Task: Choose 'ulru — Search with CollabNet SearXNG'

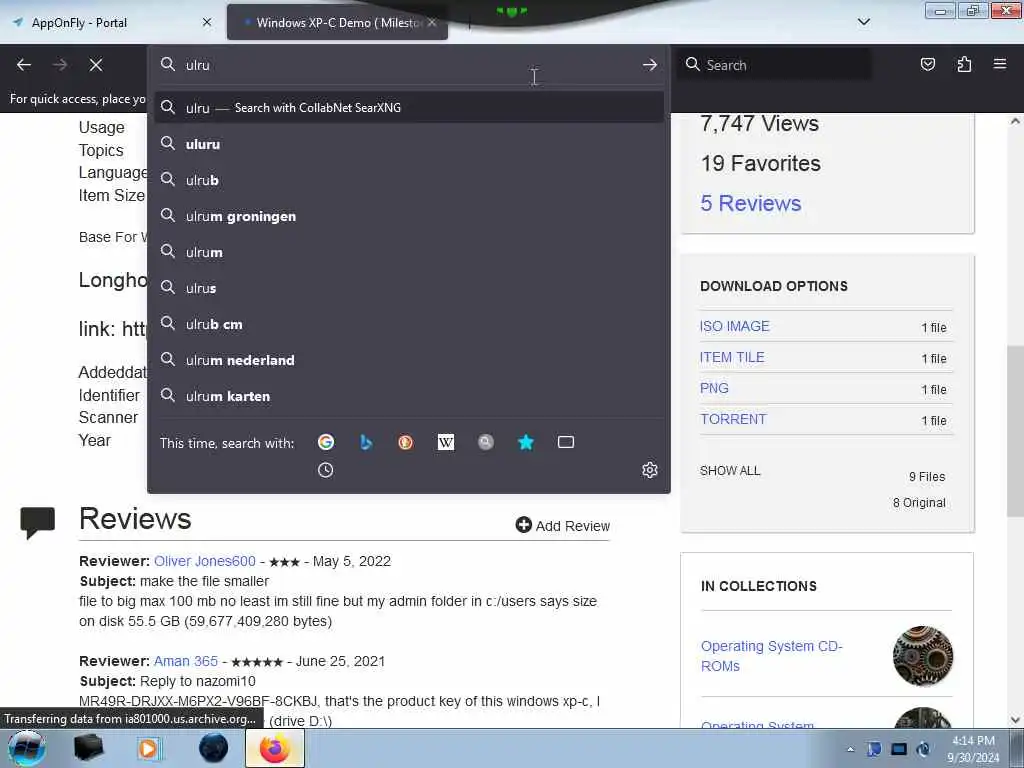Action: point(409,107)
